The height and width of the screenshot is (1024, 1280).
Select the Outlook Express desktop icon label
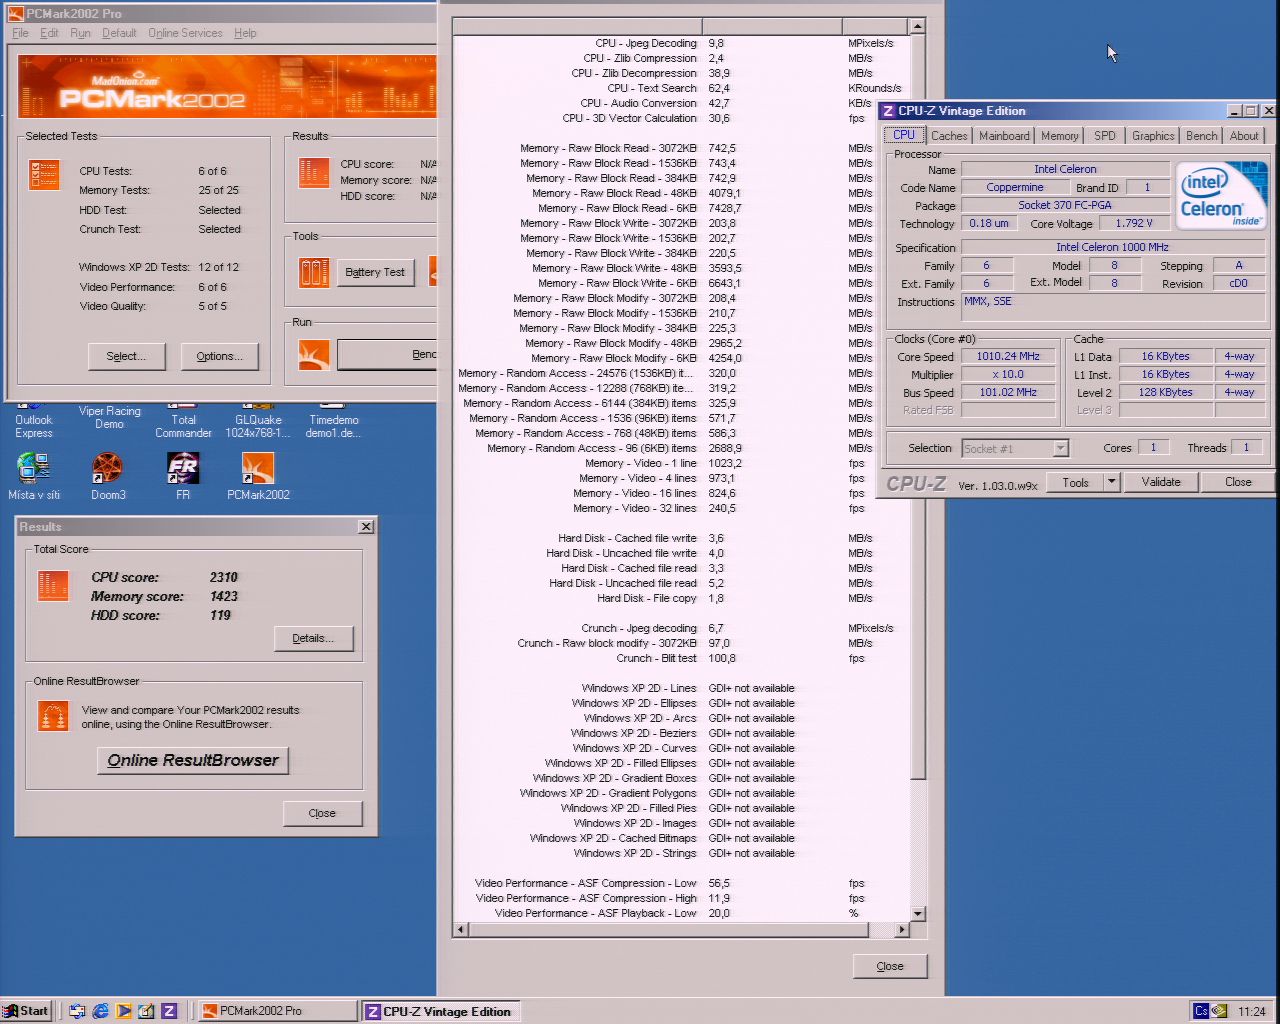[34, 427]
